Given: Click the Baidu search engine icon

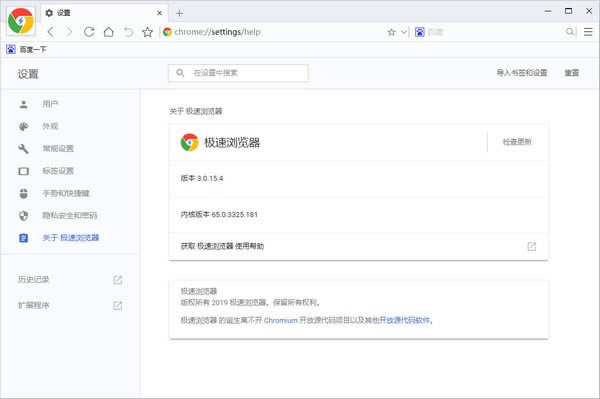Looking at the screenshot, I should click(x=419, y=32).
